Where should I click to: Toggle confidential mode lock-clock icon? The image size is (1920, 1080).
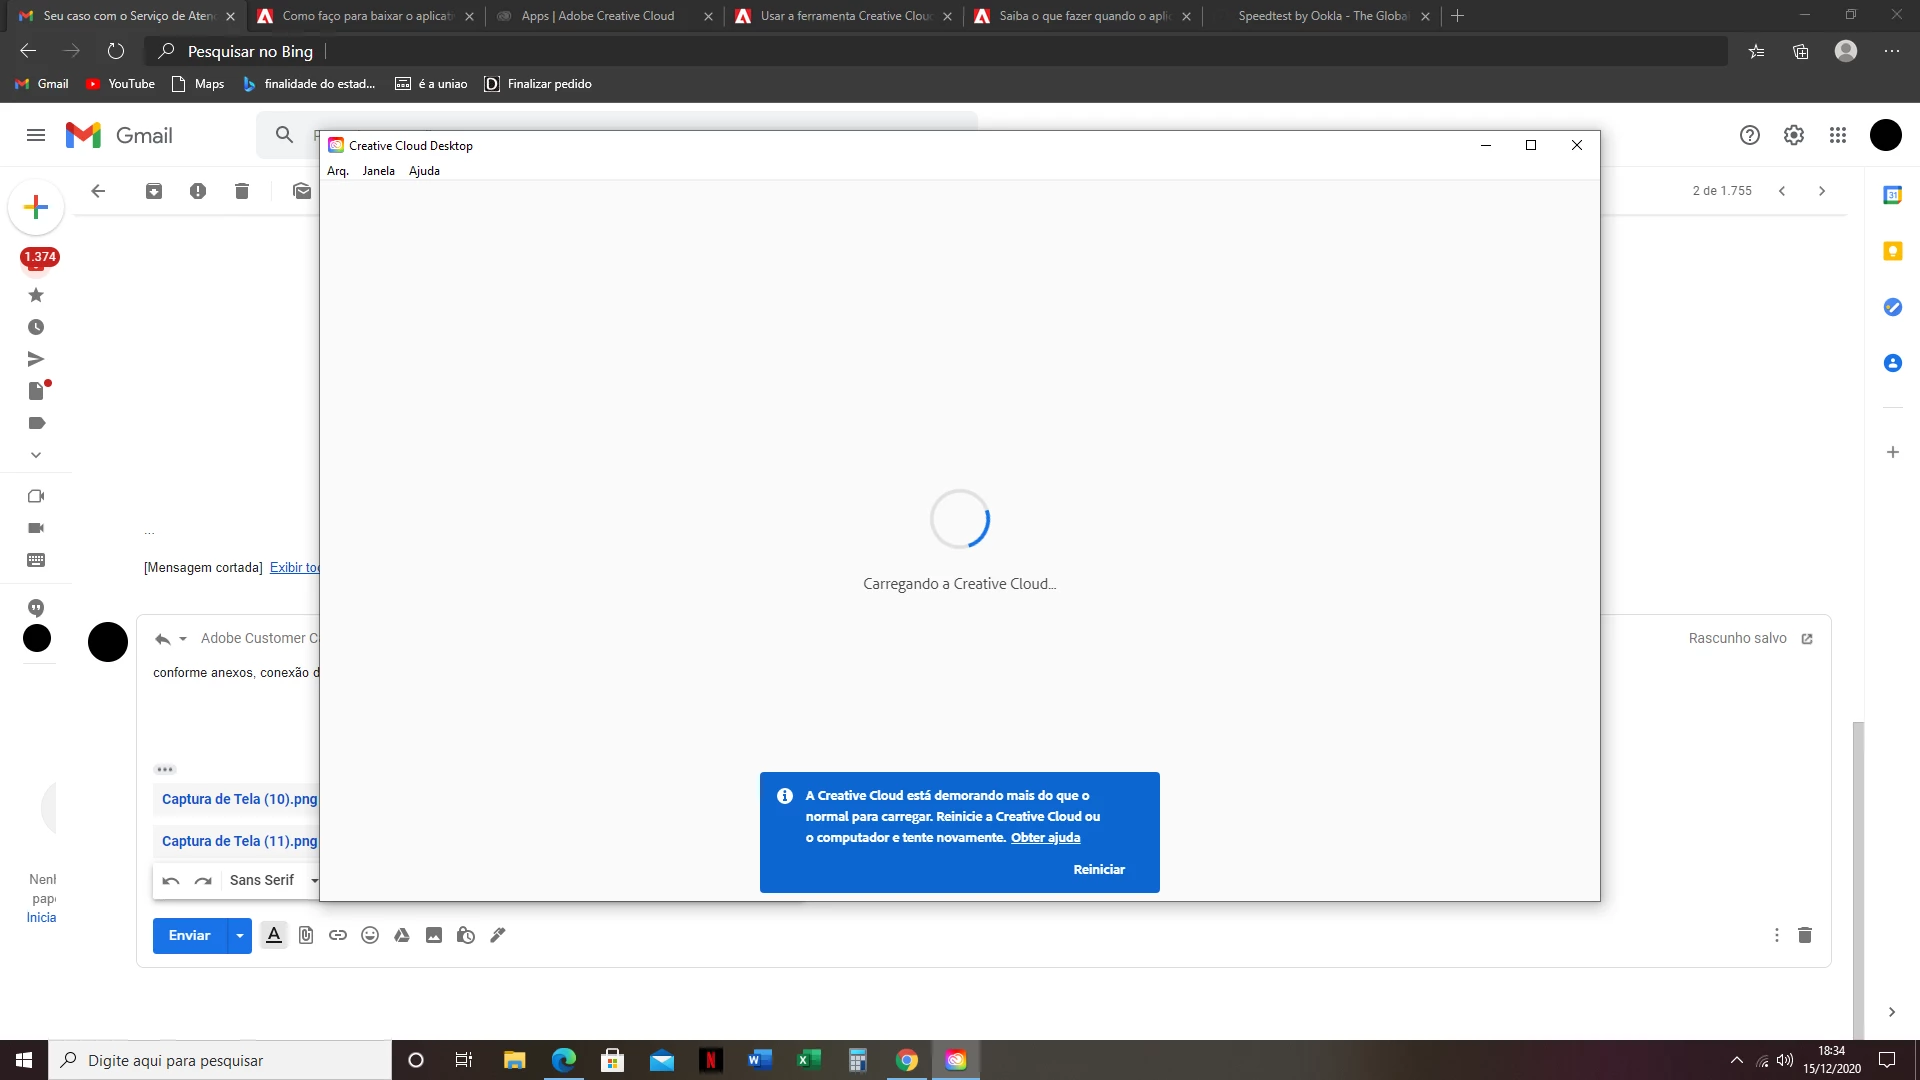click(466, 935)
